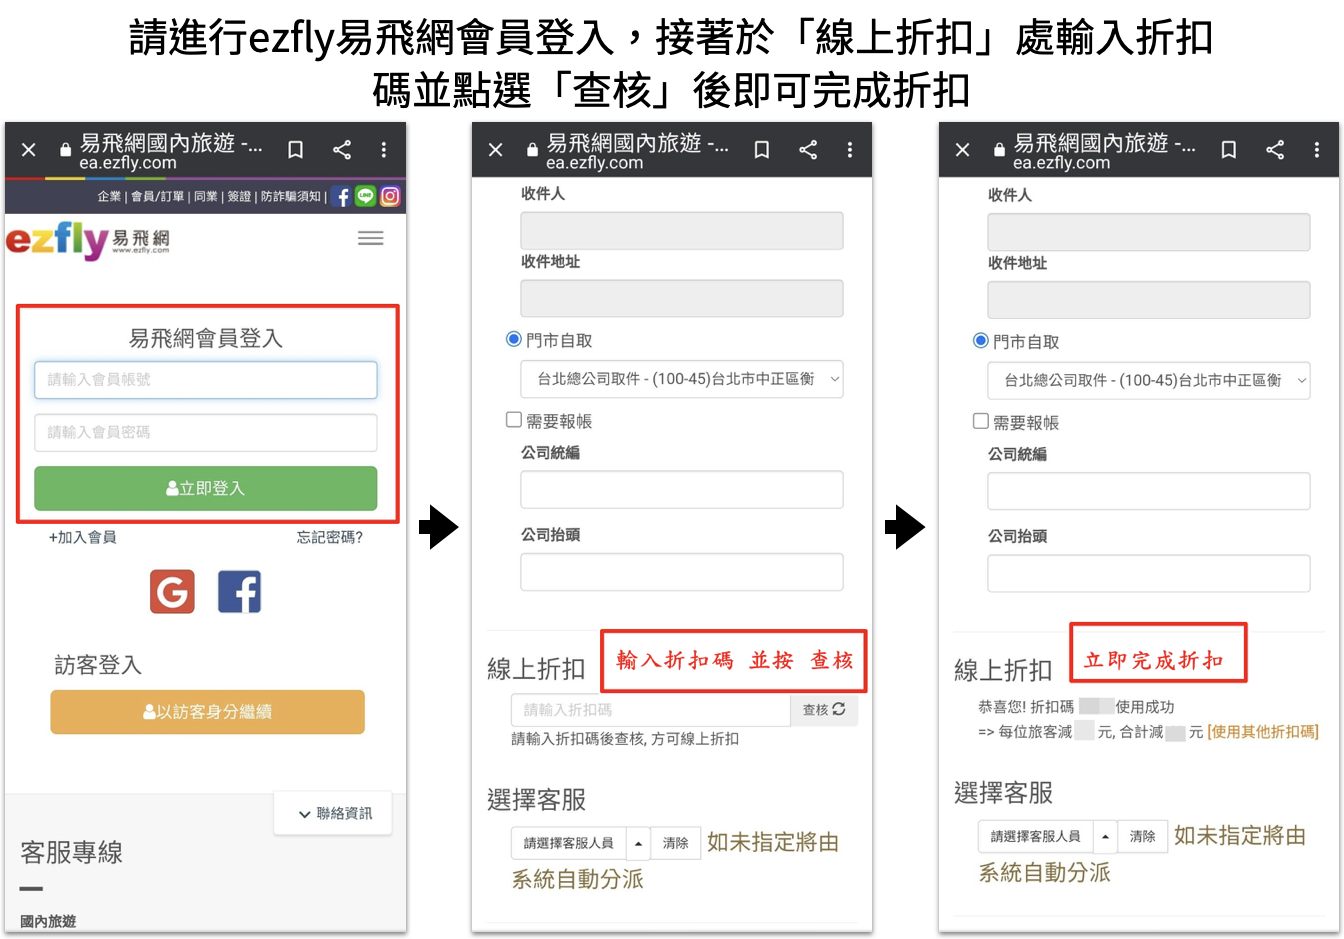Click the 公司抬頭 field in the right screenshot
This screenshot has width=1344, height=939.
point(1149,573)
